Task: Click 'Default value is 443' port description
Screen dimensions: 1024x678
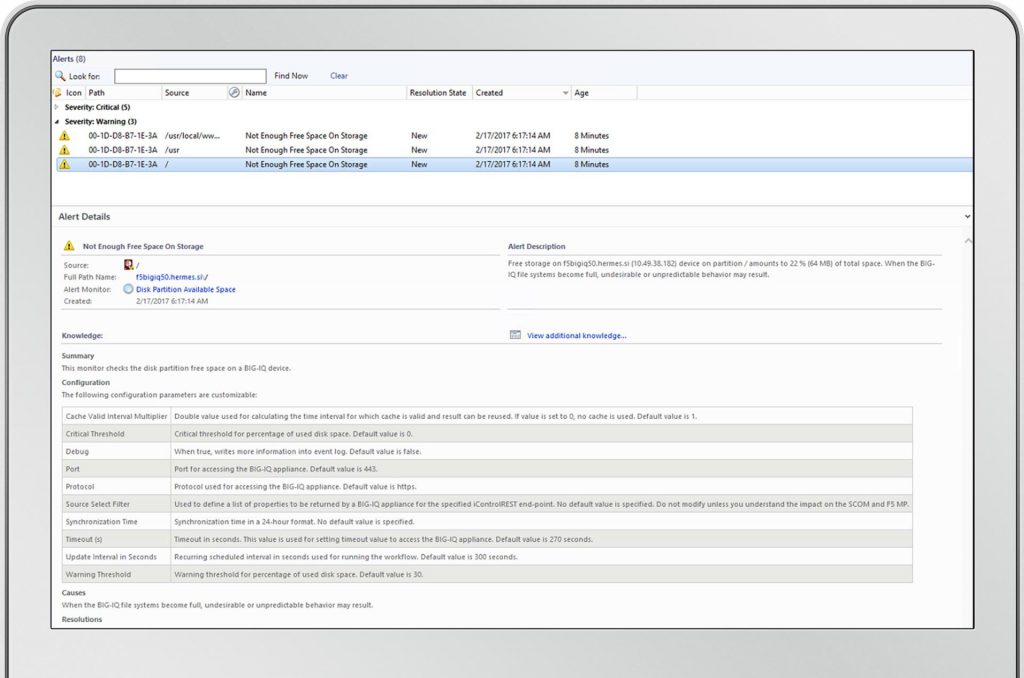Action: coord(344,469)
